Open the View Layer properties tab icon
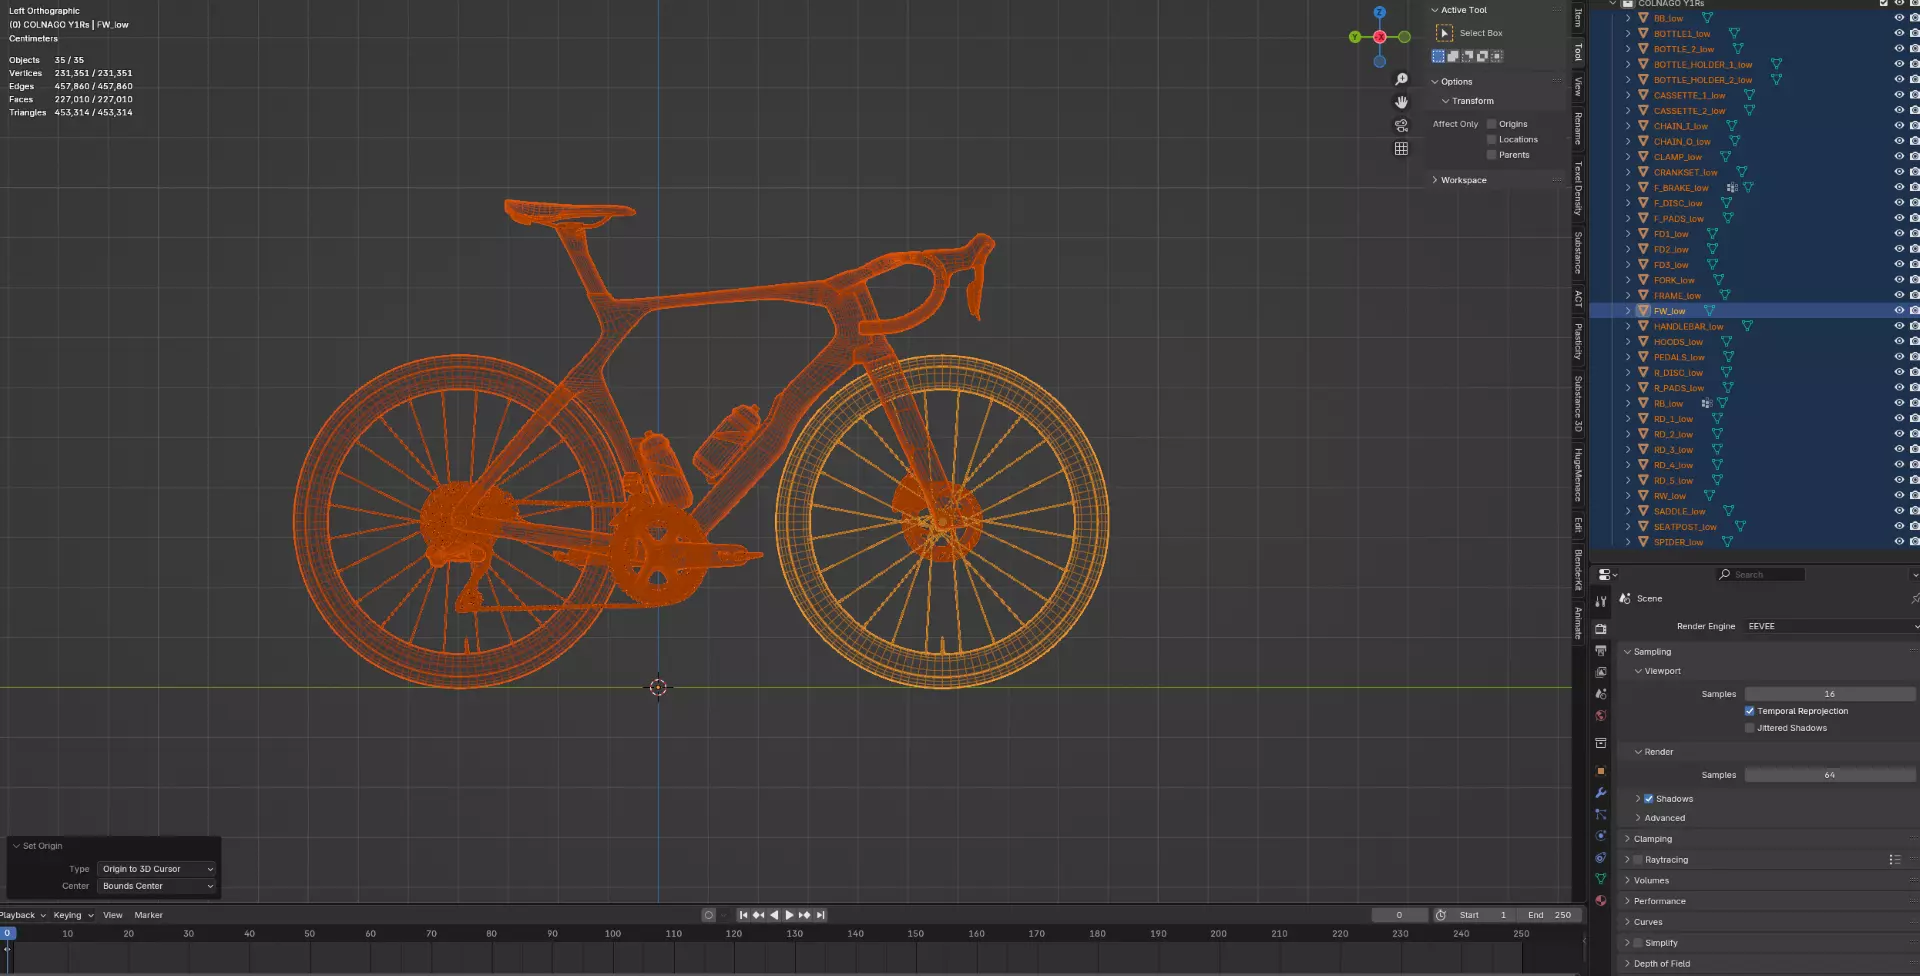 pyautogui.click(x=1600, y=672)
